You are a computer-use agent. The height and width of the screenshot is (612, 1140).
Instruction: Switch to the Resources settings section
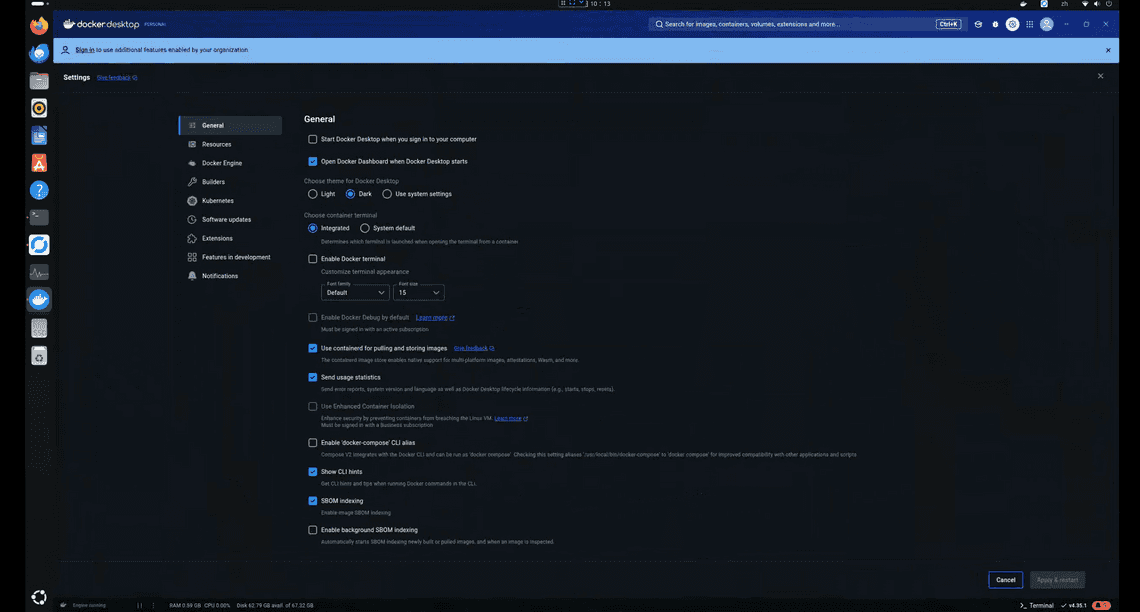click(x=216, y=144)
